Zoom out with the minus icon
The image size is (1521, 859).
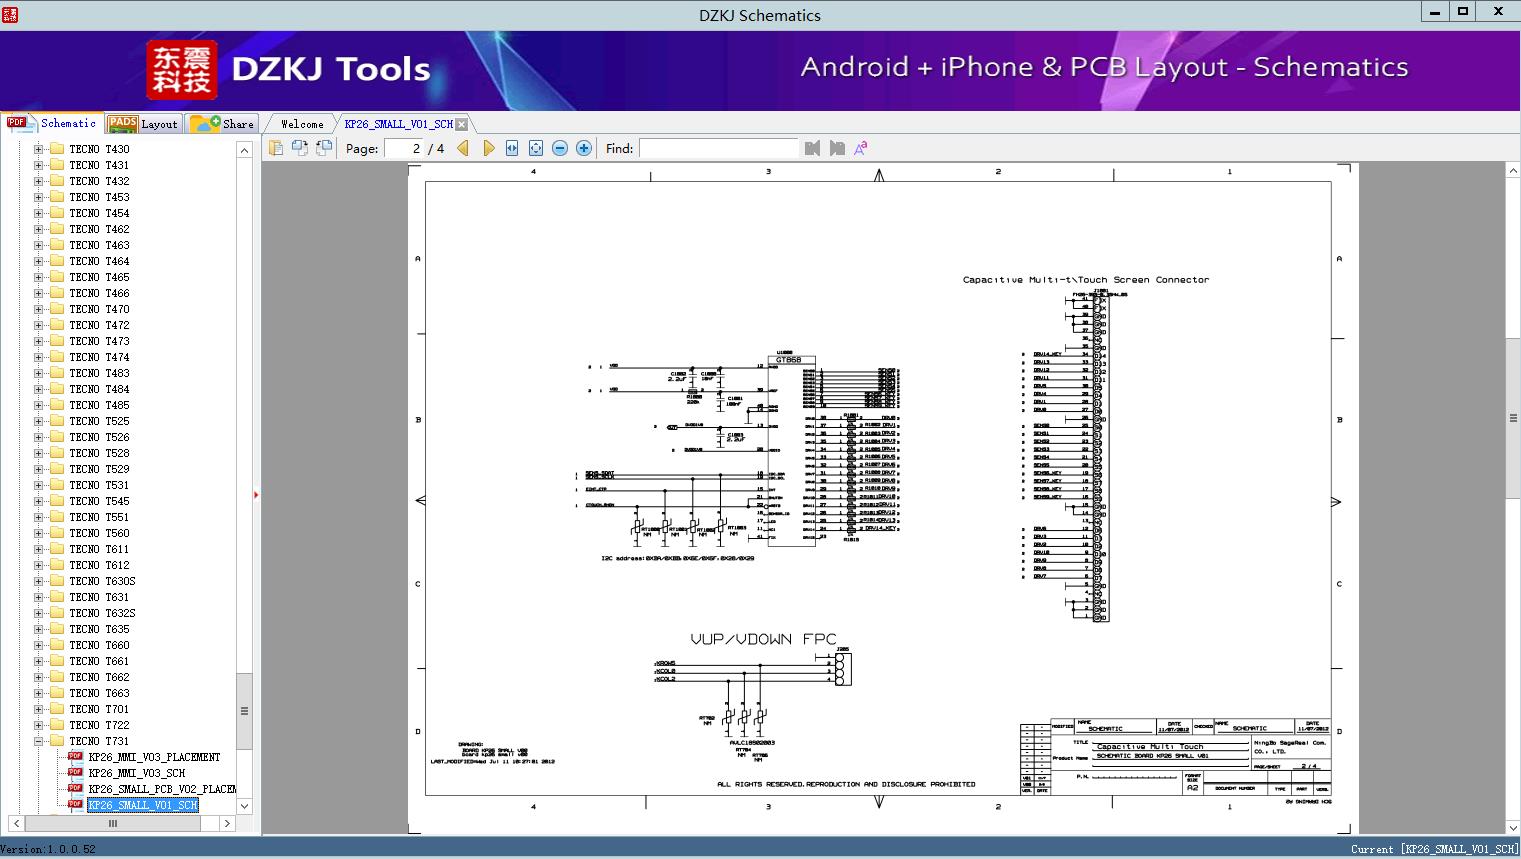click(560, 148)
